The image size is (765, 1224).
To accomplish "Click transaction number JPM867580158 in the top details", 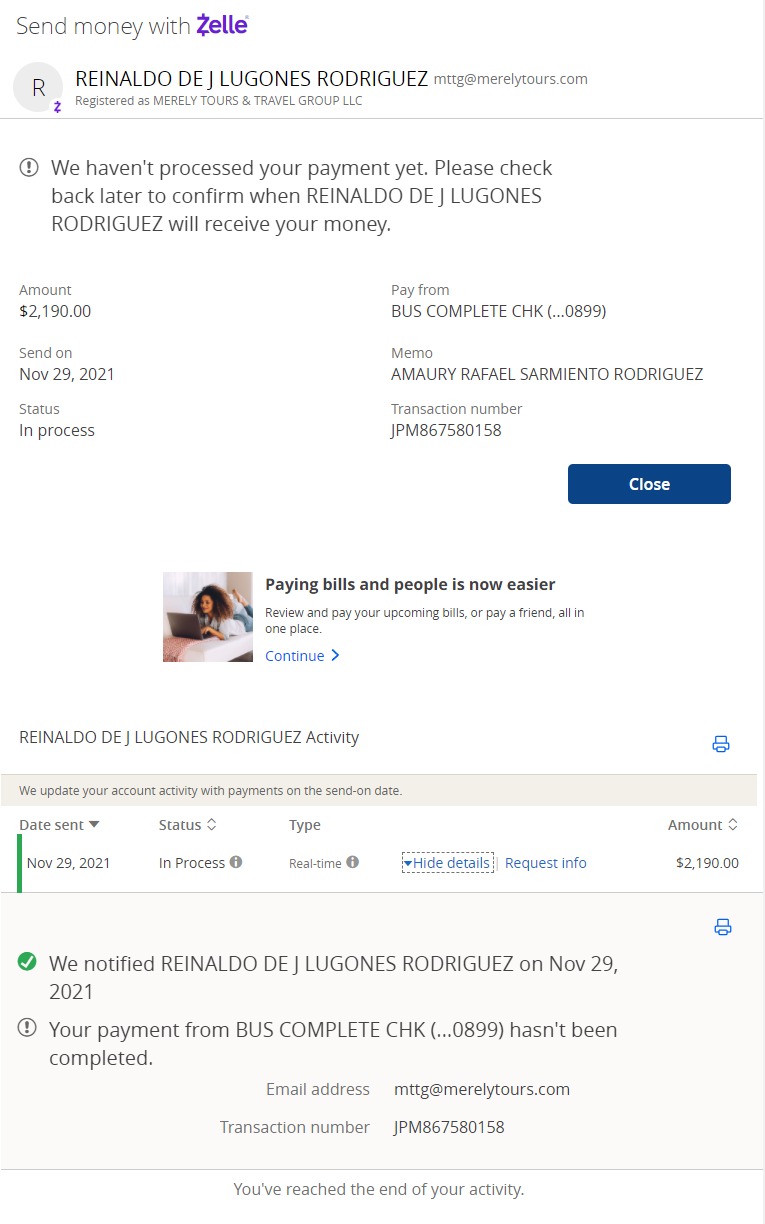I will click(446, 430).
